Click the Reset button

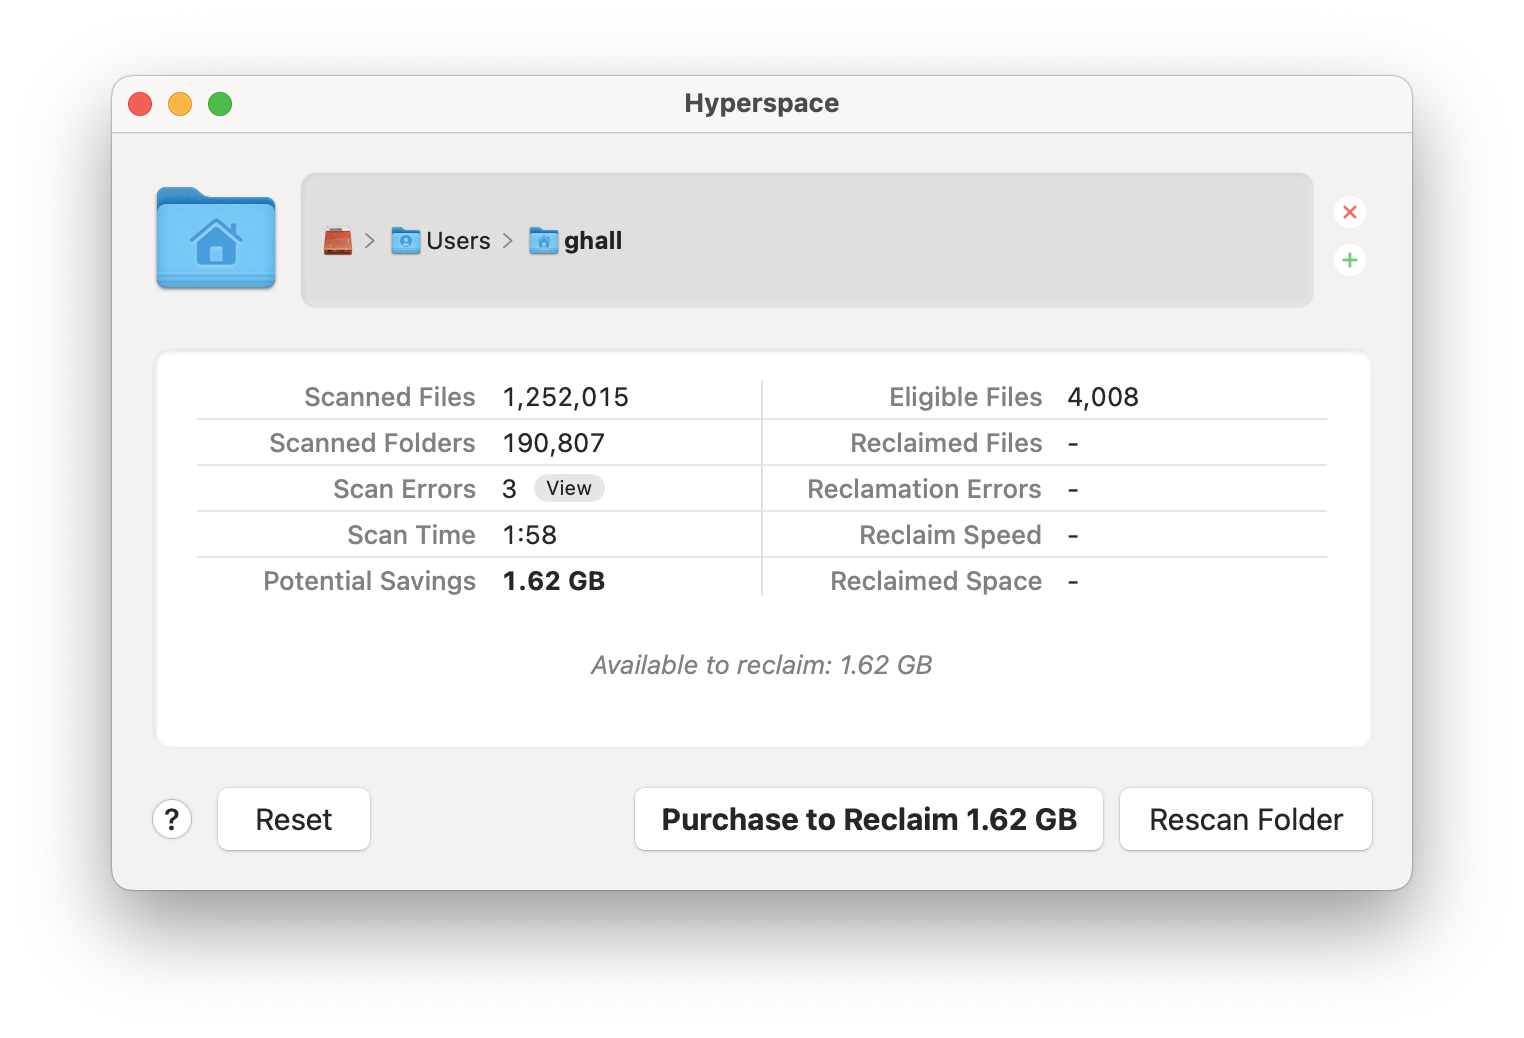pos(294,819)
